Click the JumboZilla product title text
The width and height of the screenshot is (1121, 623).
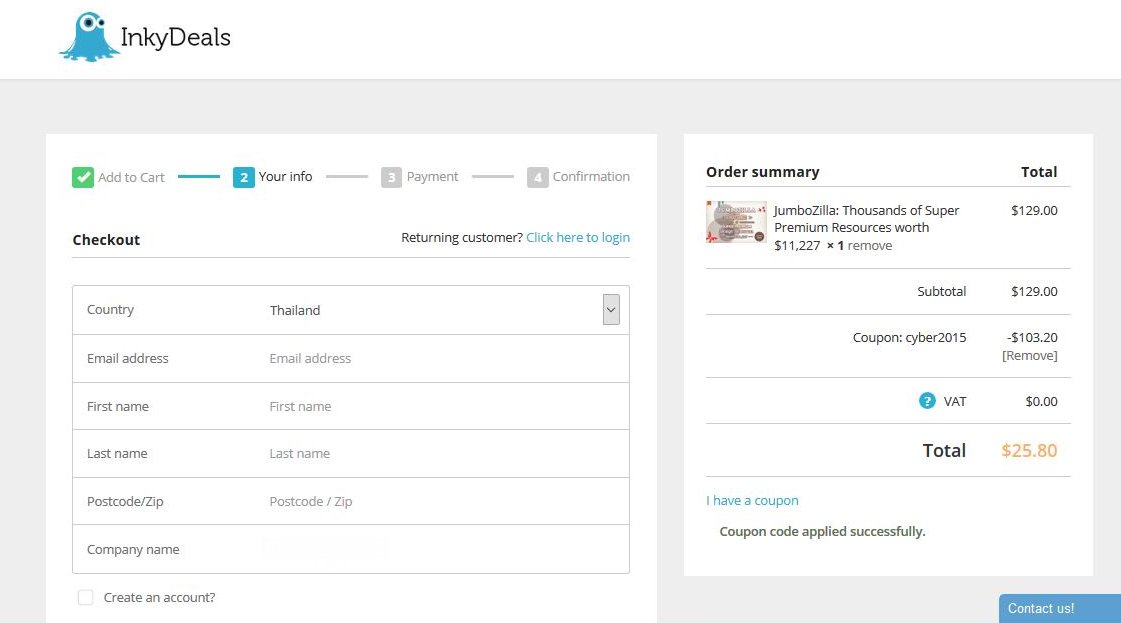point(866,227)
